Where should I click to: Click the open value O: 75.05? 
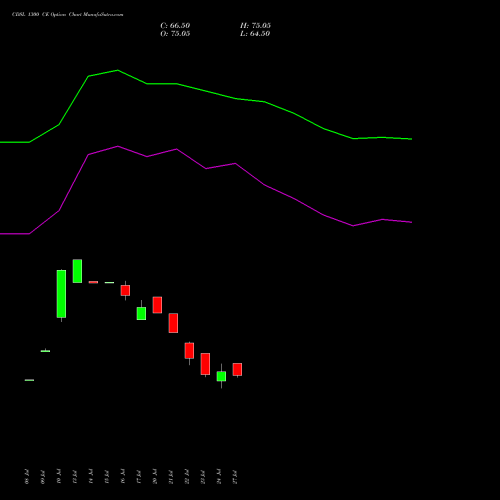coord(175,34)
